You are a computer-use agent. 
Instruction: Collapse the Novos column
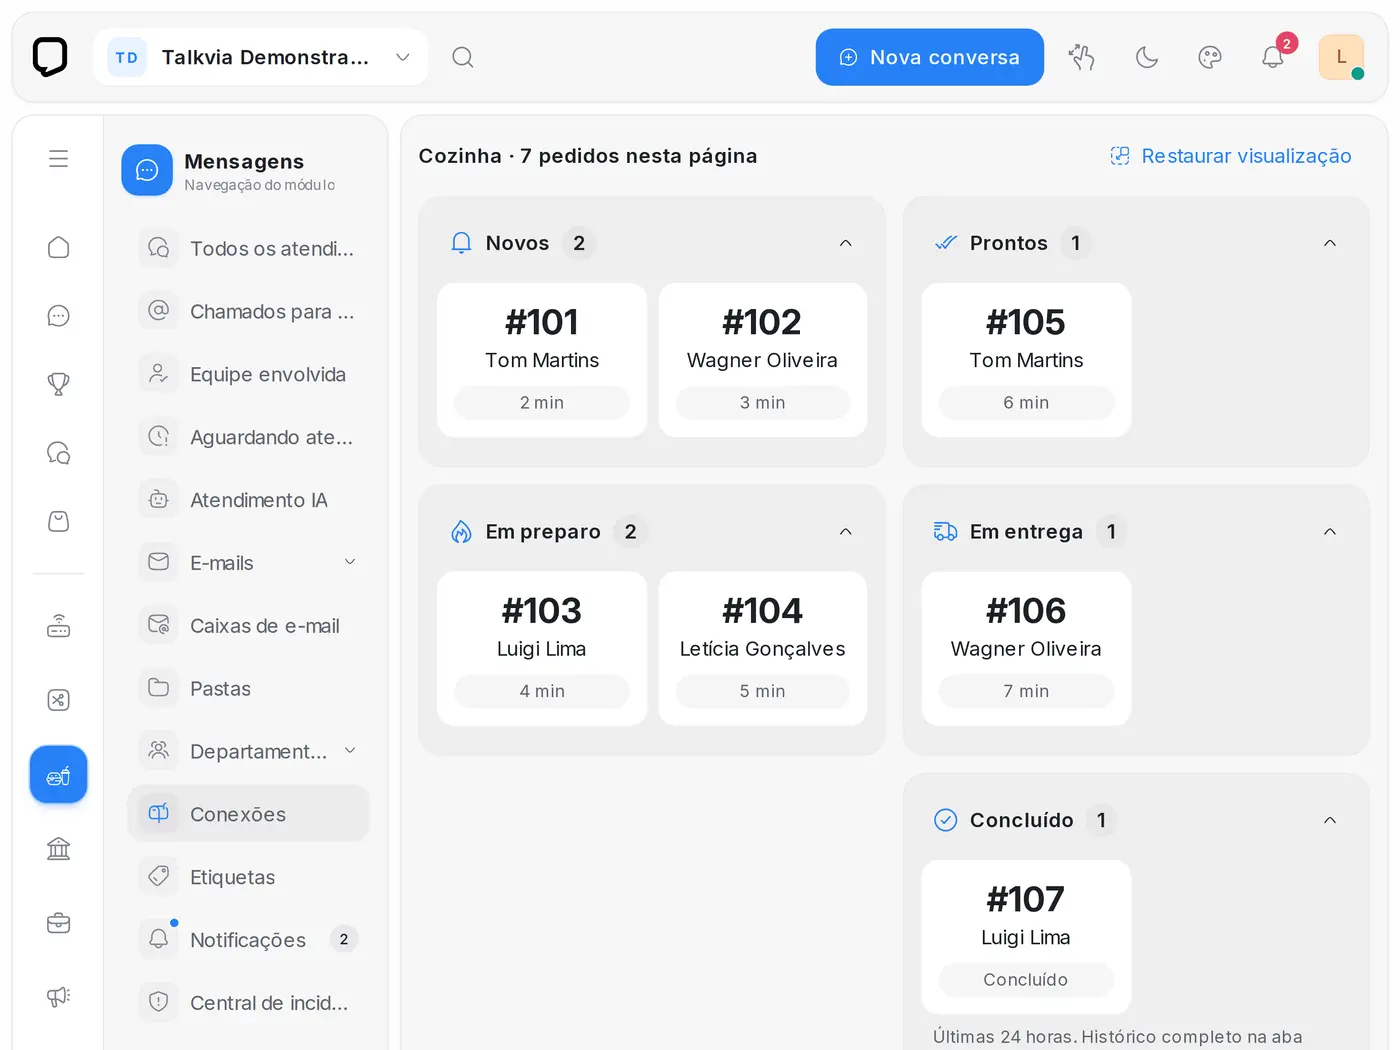(846, 243)
